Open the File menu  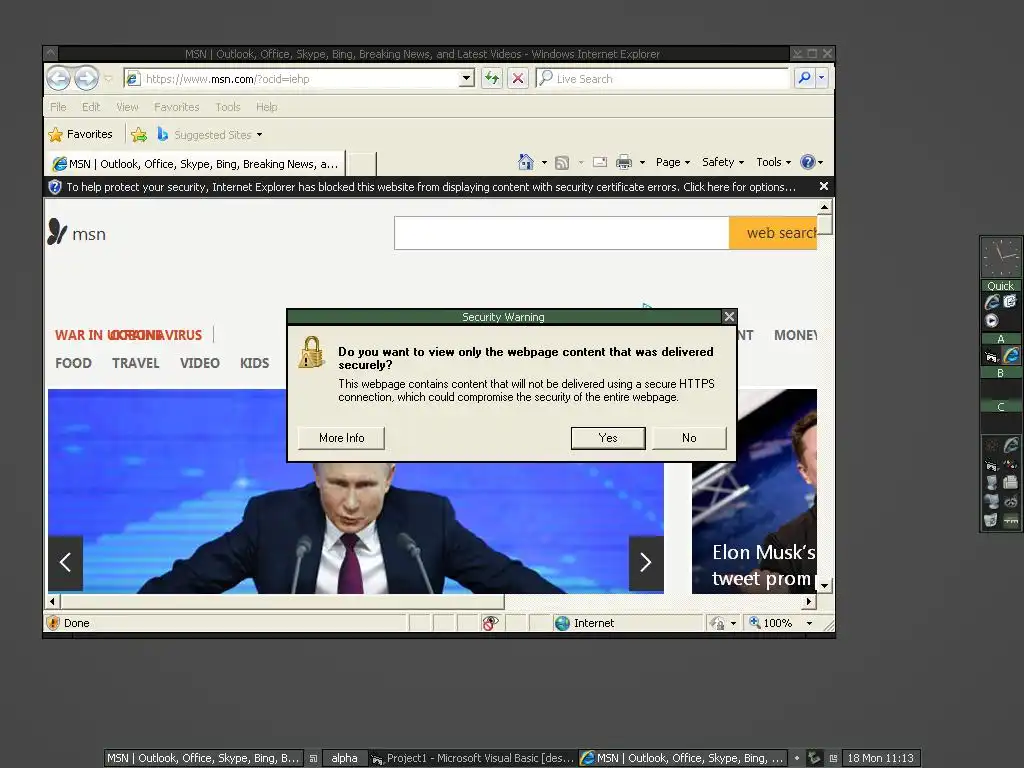point(58,107)
